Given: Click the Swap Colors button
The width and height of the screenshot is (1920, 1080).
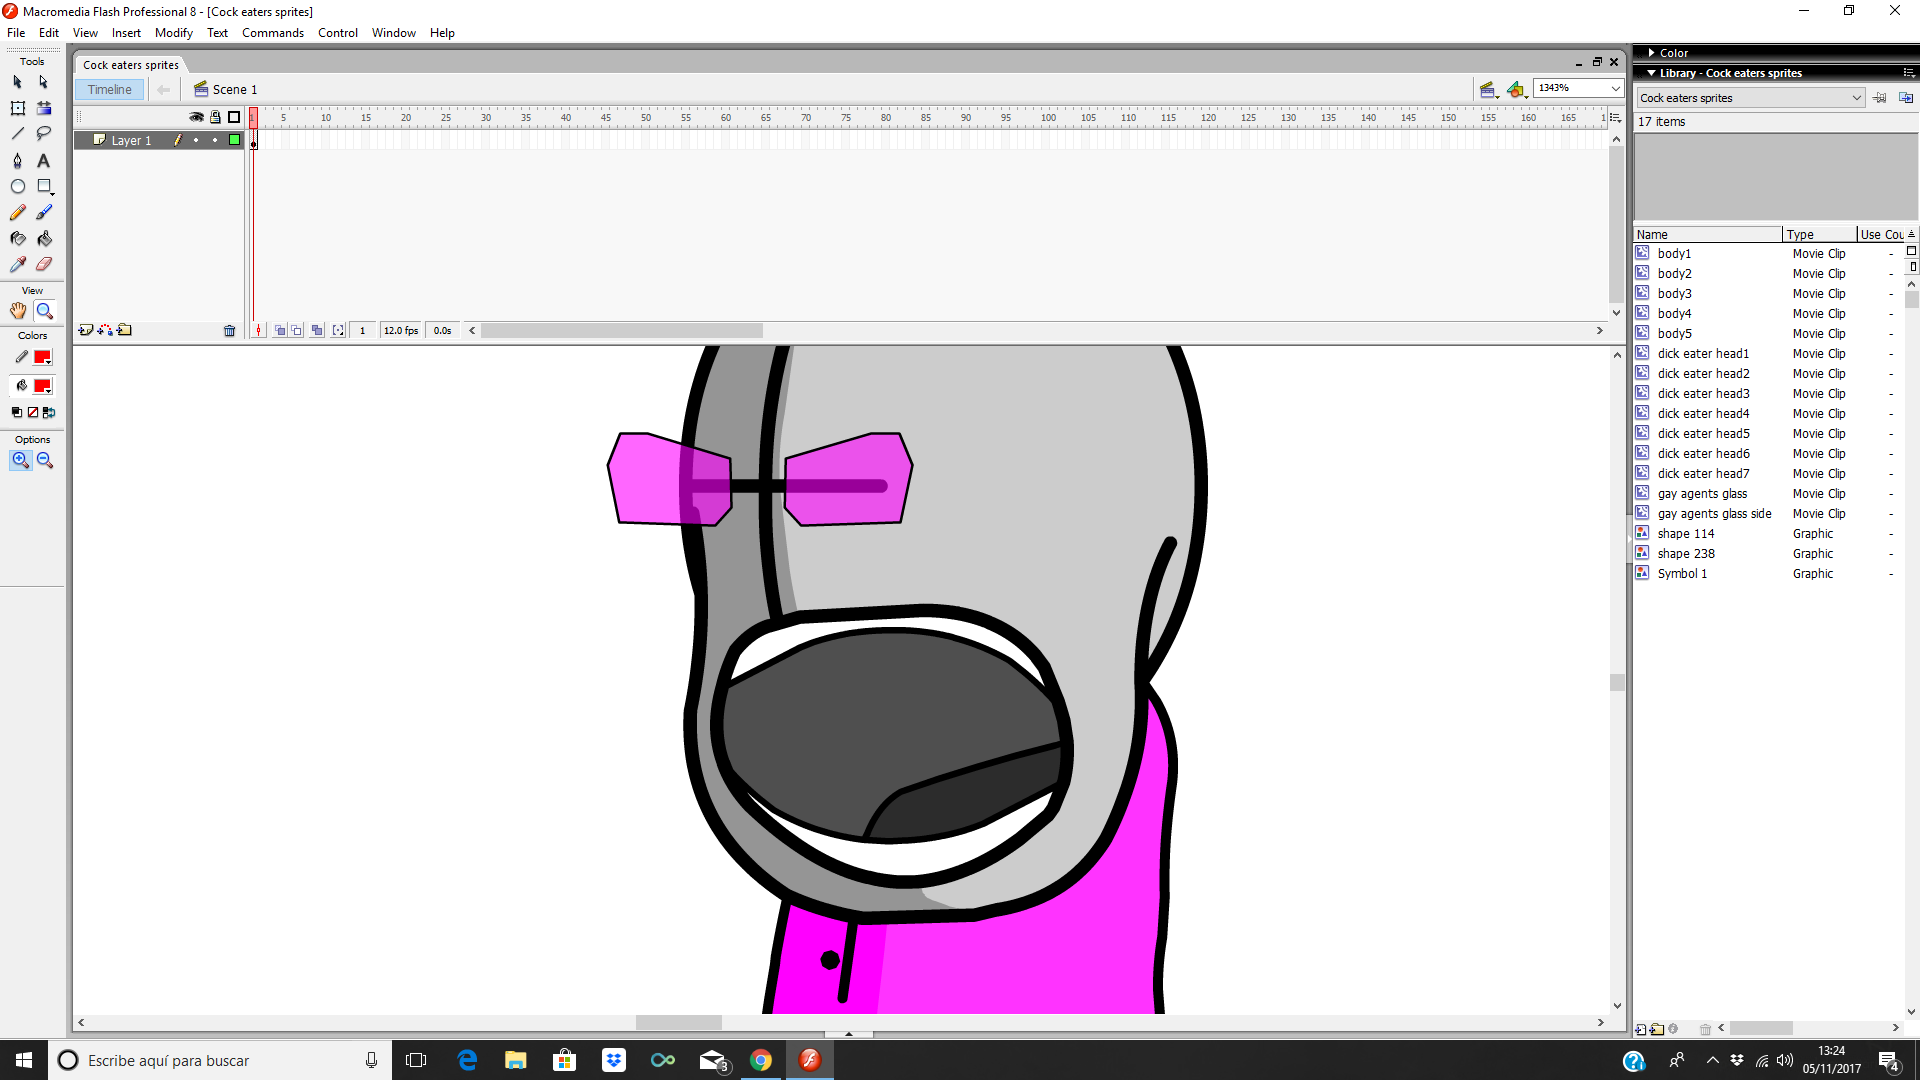Looking at the screenshot, I should coord(49,413).
